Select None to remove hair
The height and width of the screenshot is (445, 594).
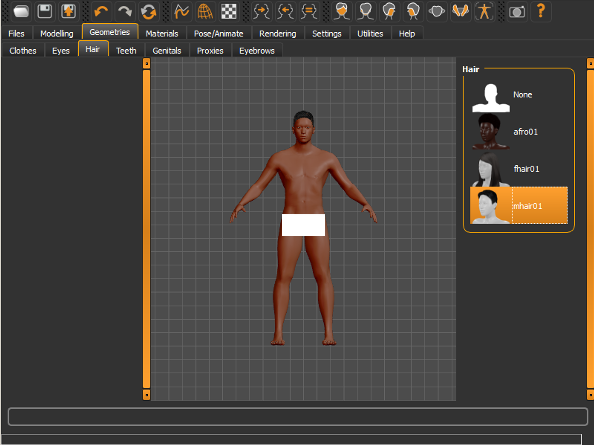(x=519, y=94)
